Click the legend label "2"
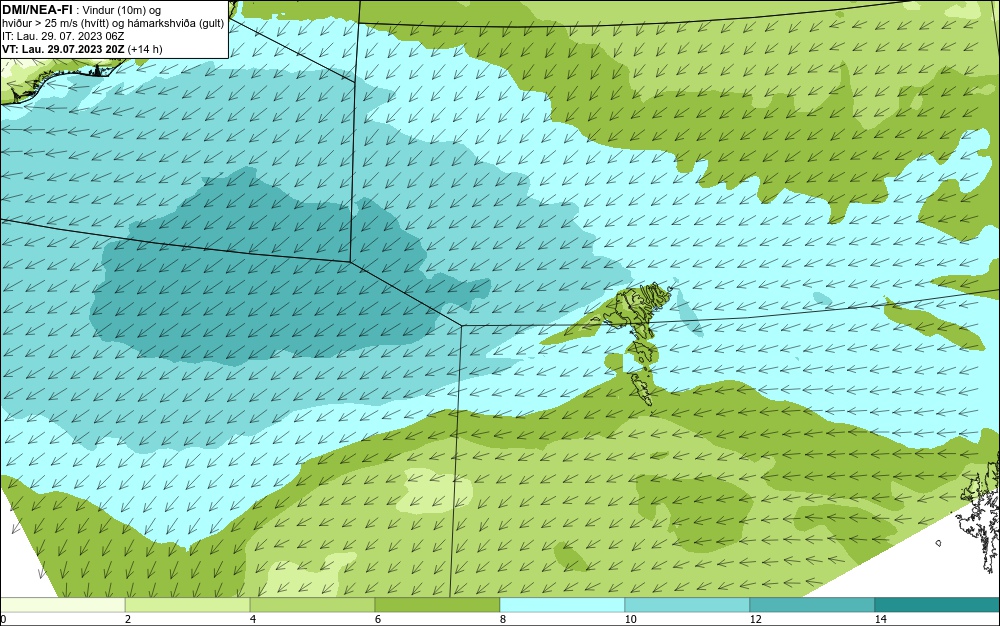1000x626 pixels. click(x=128, y=619)
